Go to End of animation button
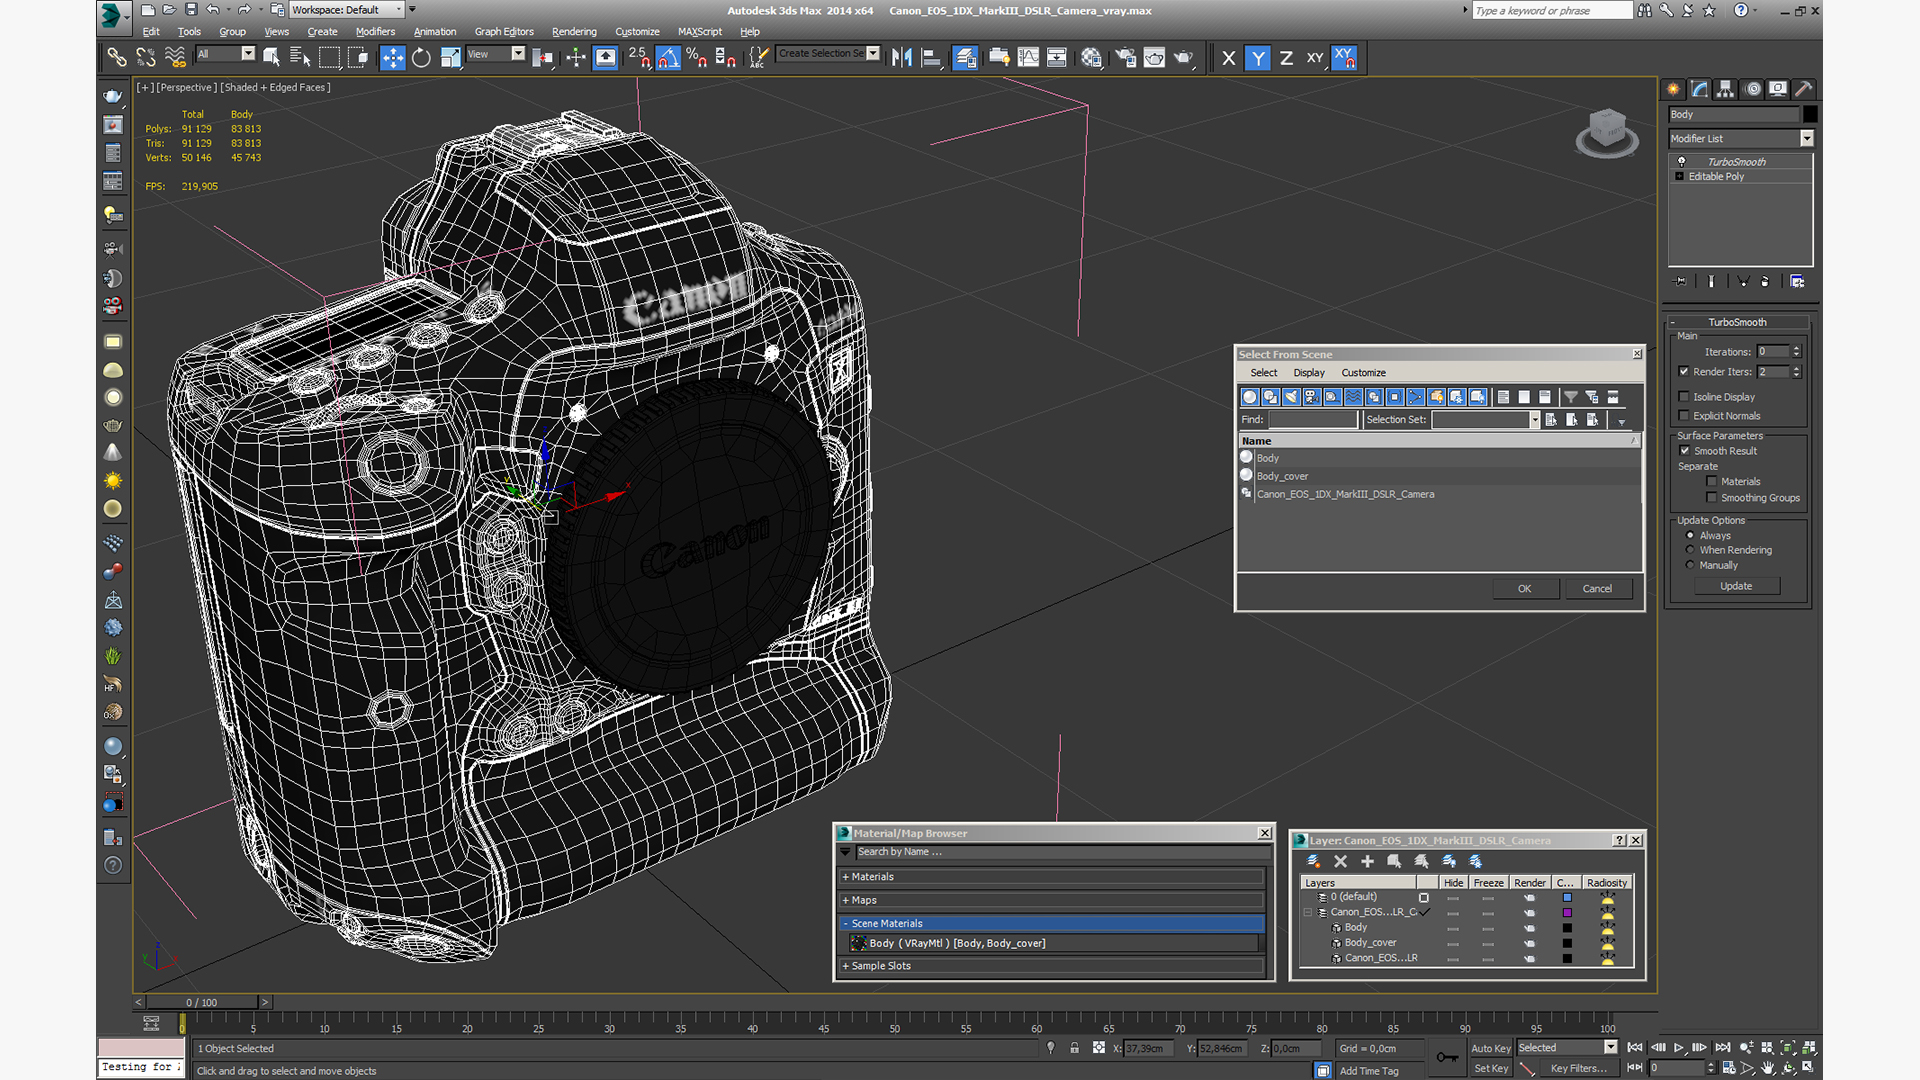The image size is (1920, 1080). point(1723,1048)
